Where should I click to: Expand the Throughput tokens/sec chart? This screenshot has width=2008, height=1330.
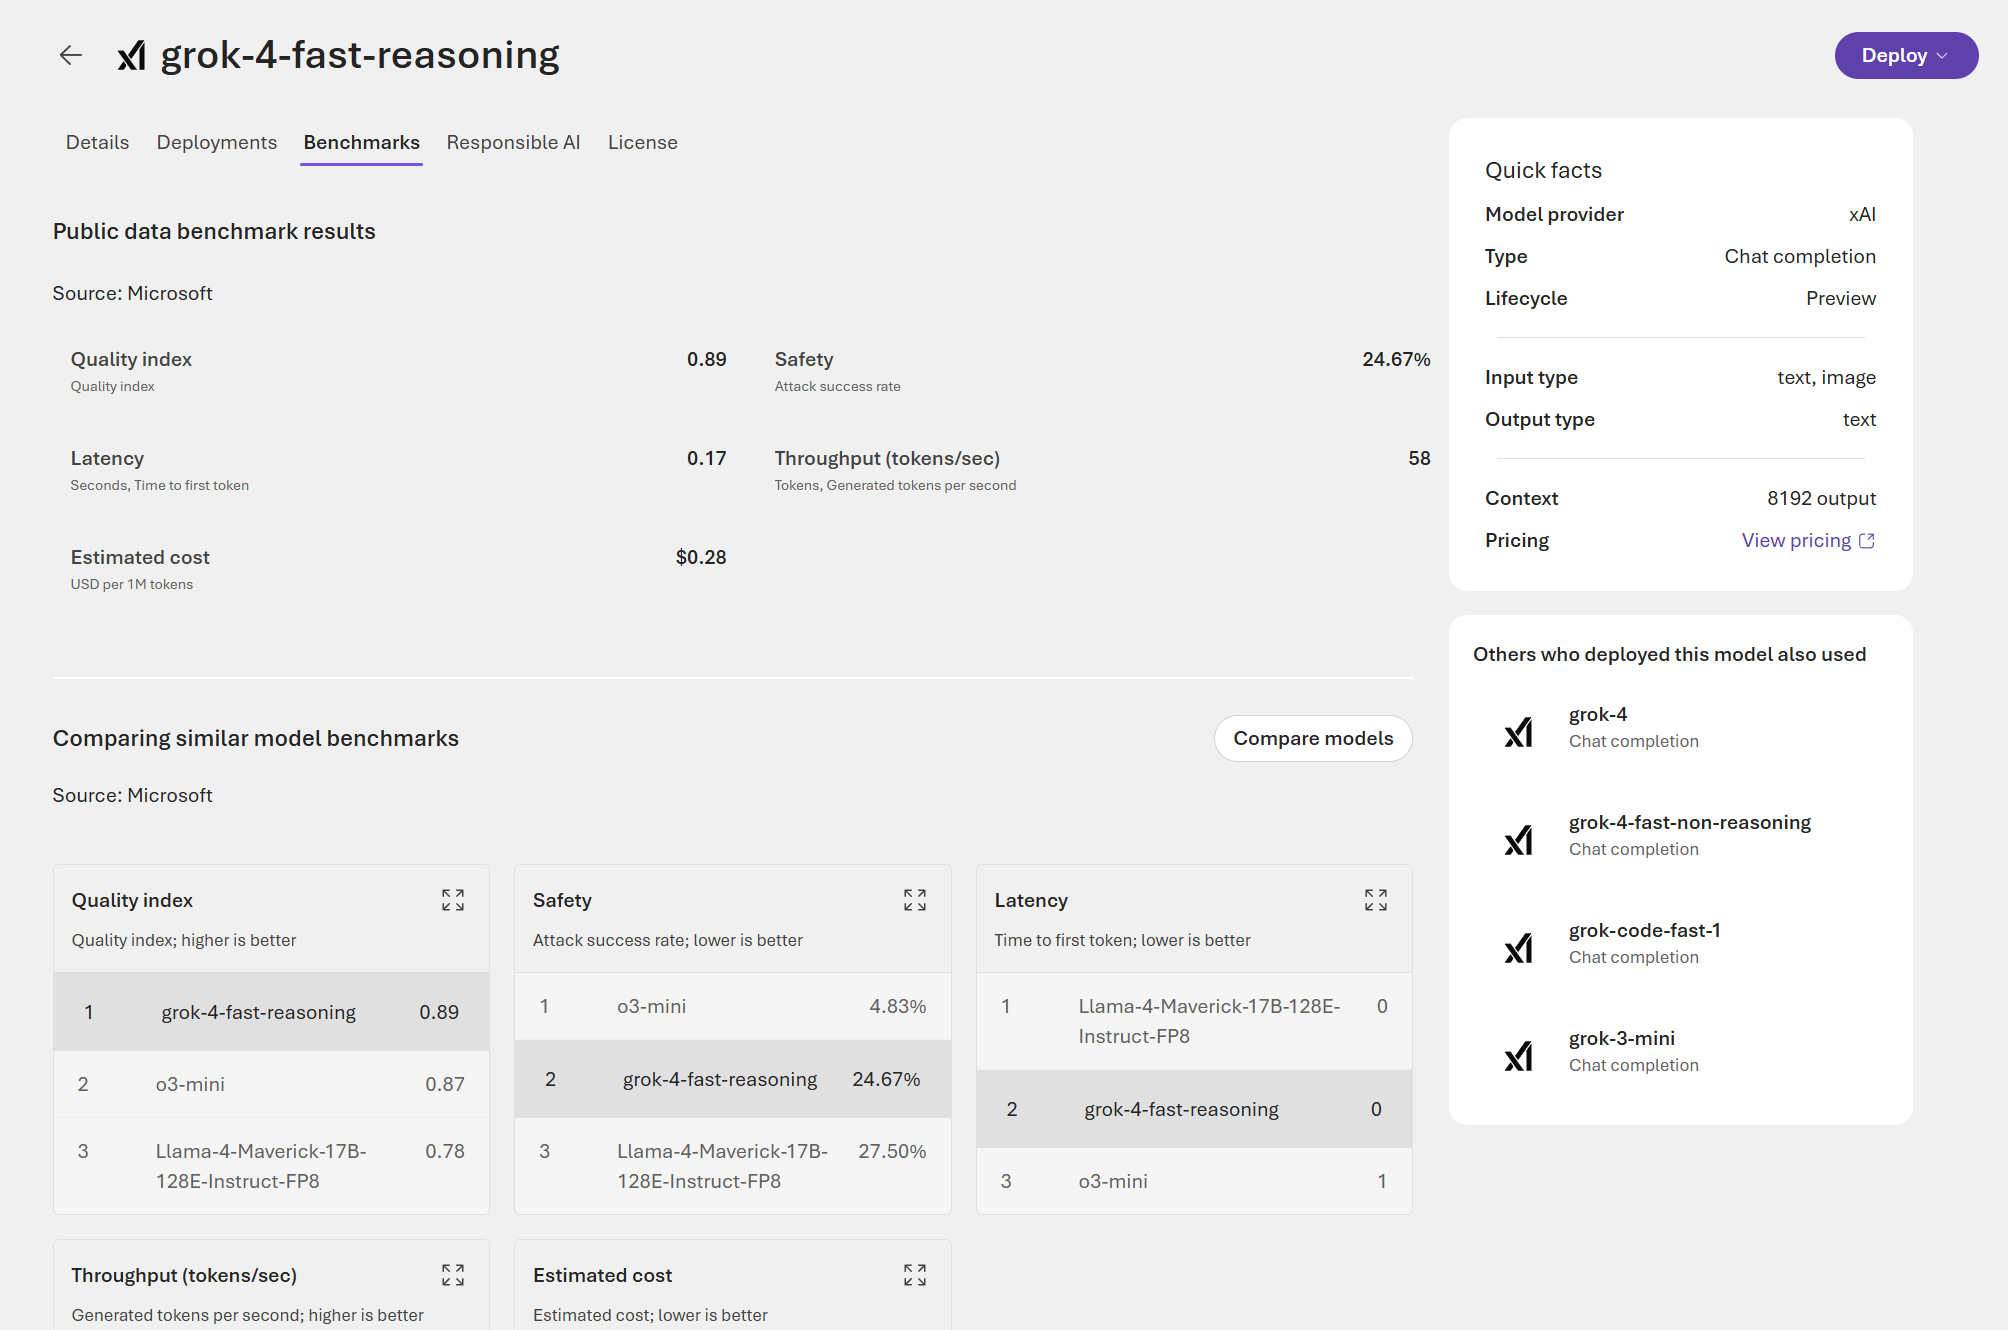point(453,1275)
